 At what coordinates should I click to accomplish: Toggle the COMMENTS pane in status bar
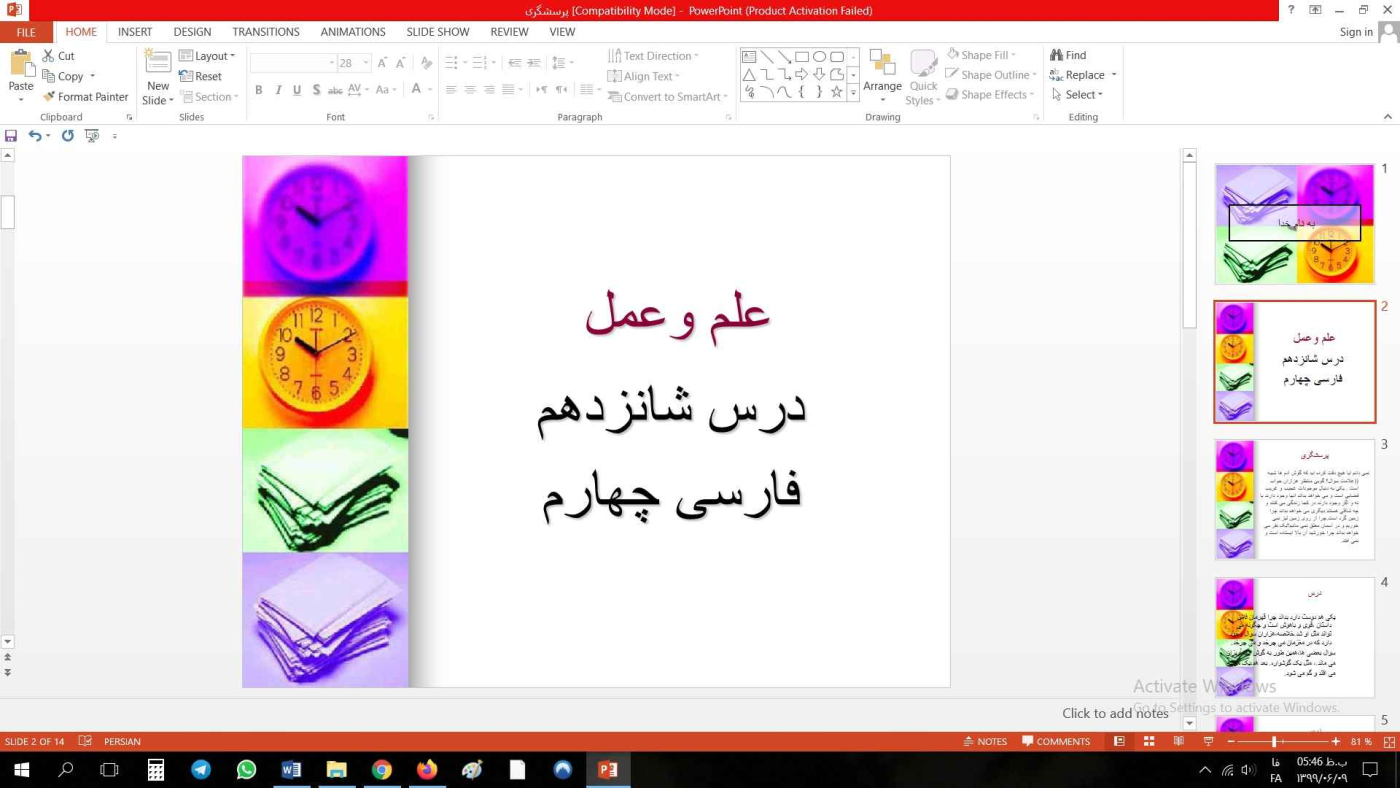pyautogui.click(x=1056, y=742)
